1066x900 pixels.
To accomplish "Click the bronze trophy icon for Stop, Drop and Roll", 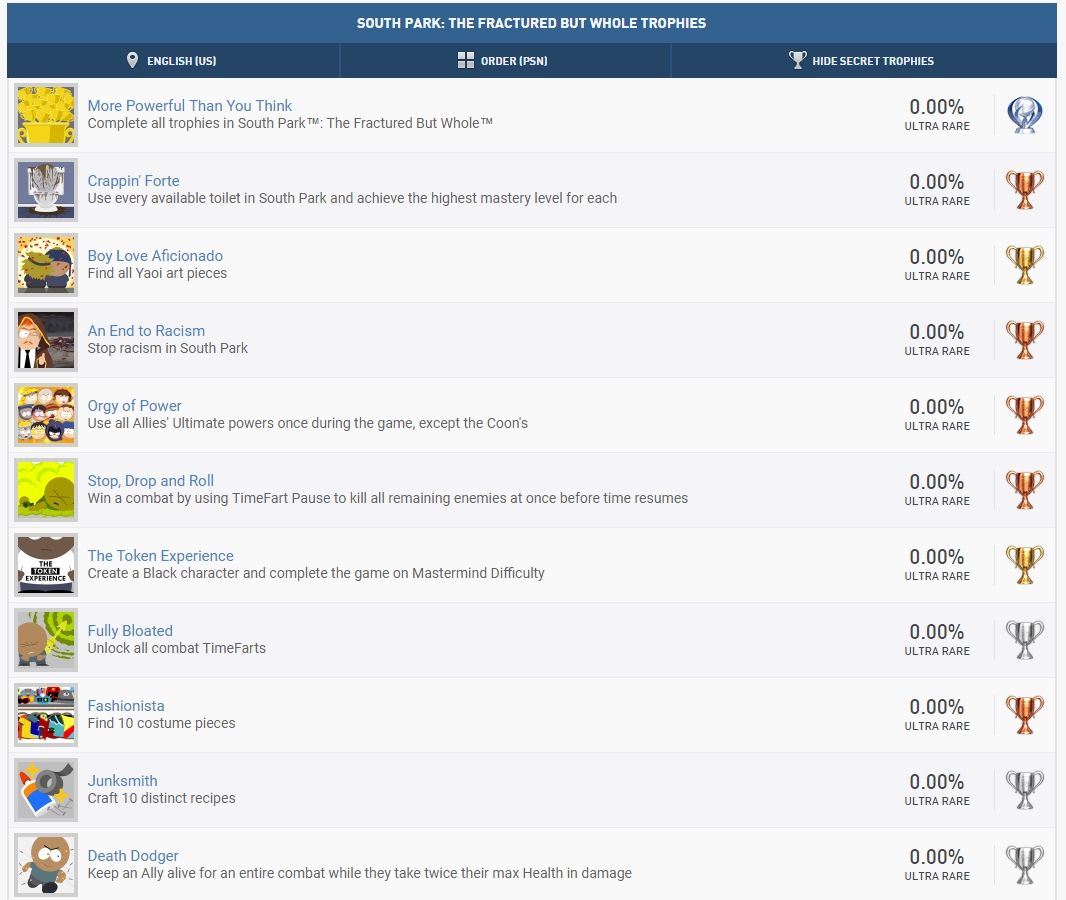I will 1025,489.
